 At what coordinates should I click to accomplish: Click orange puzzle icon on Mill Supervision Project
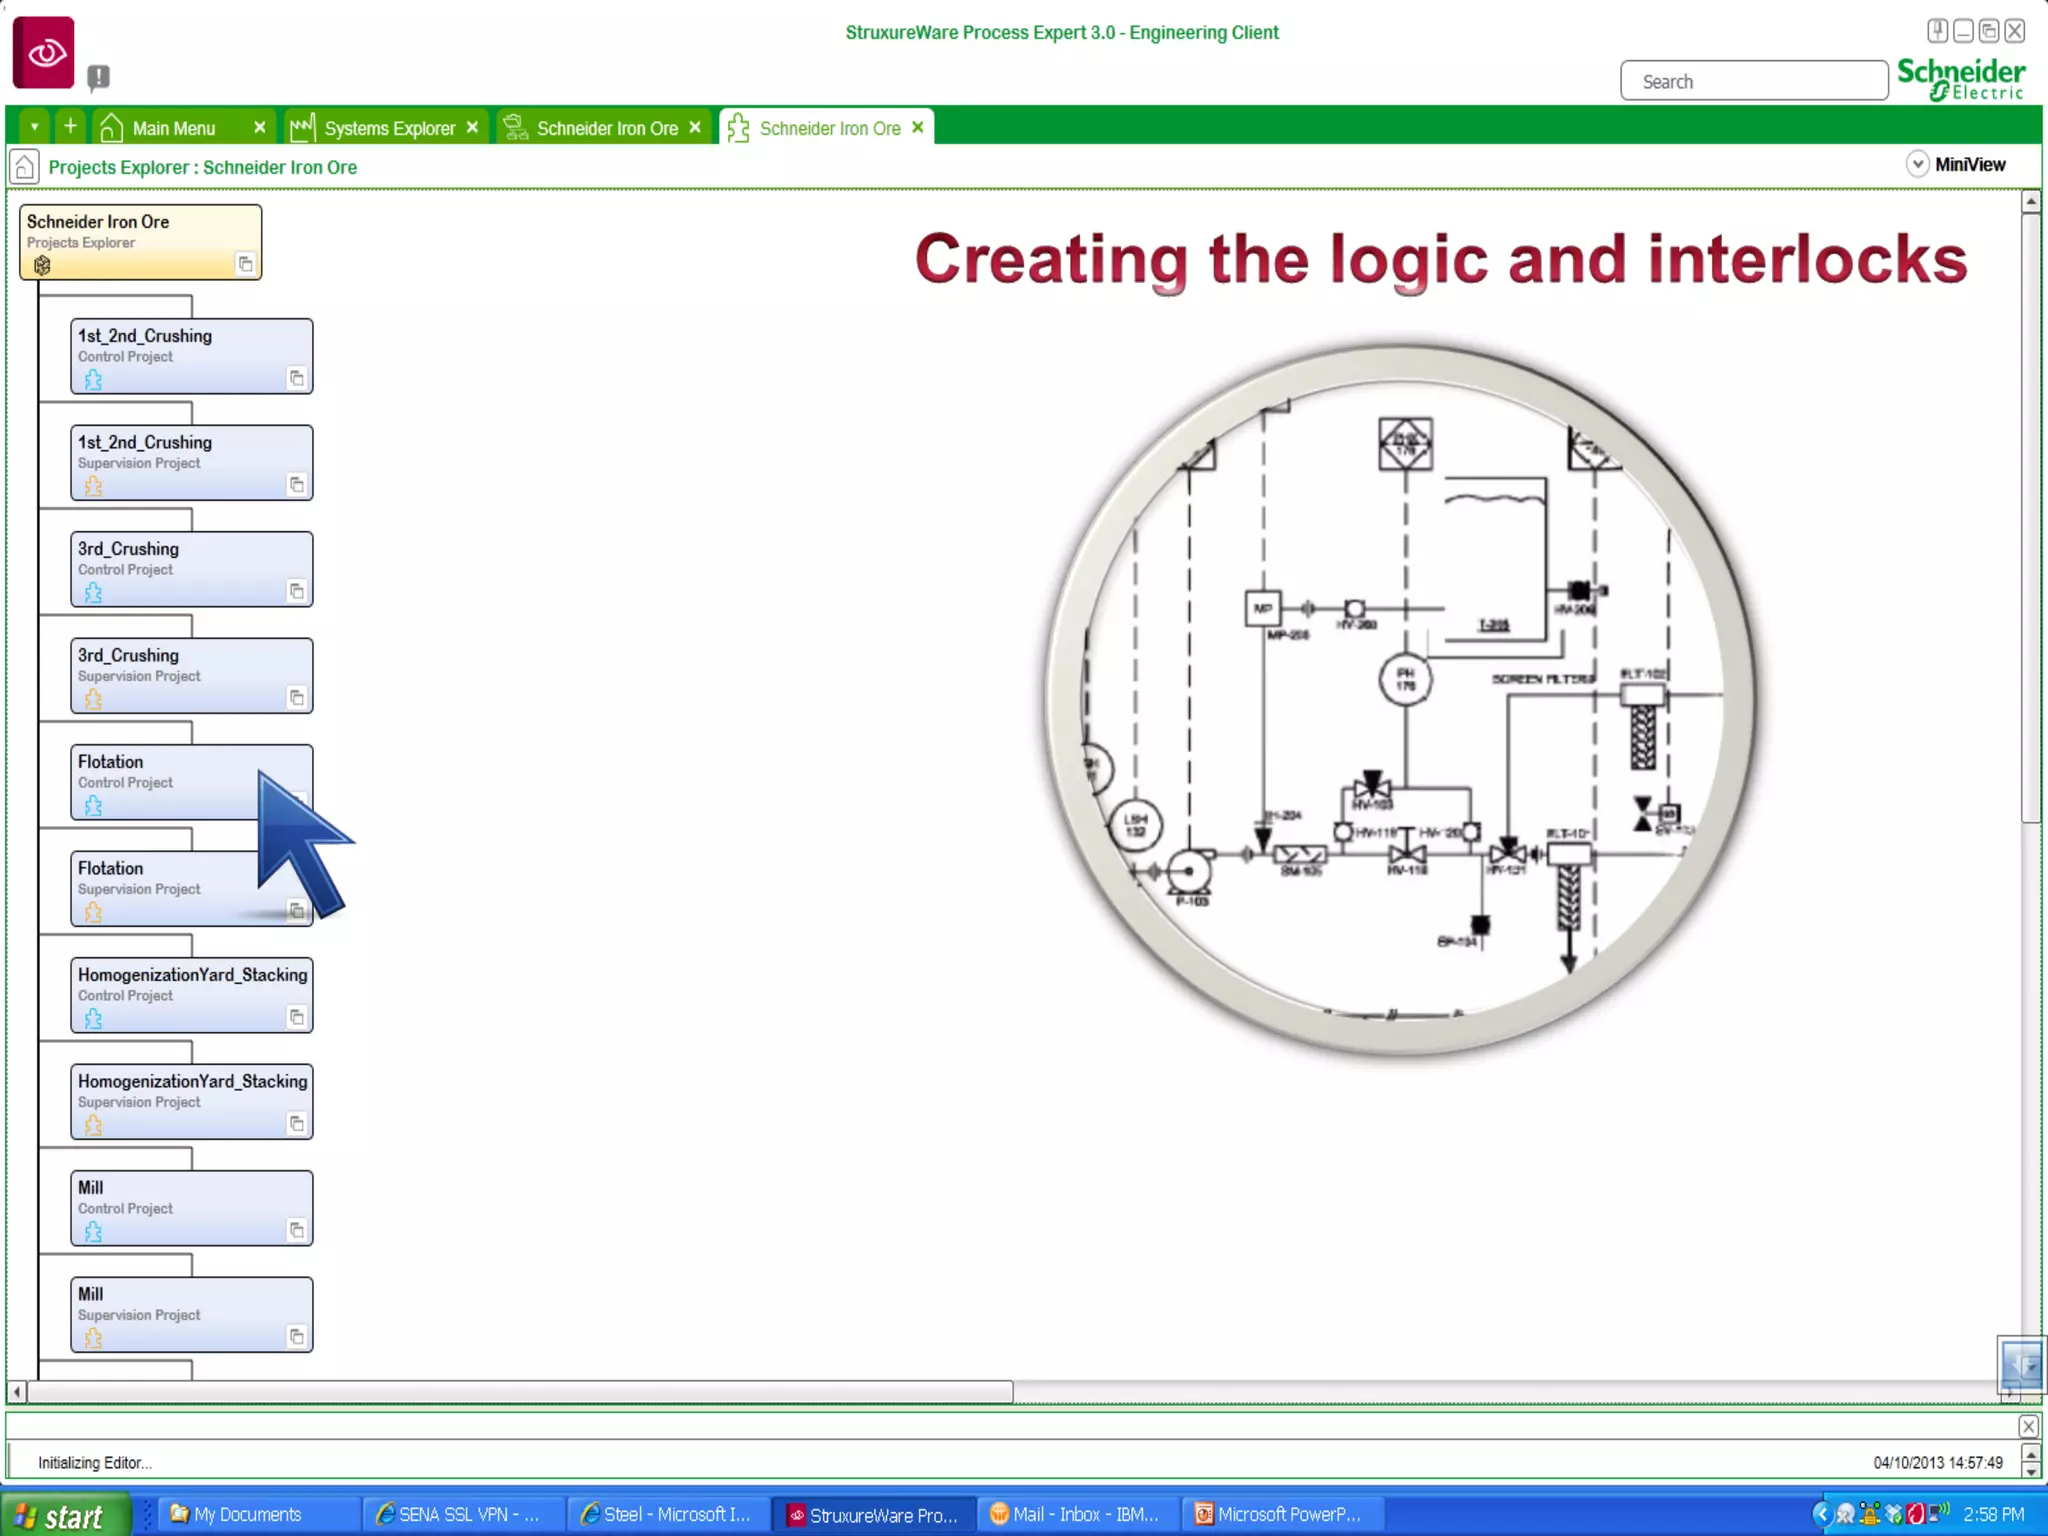tap(93, 1338)
